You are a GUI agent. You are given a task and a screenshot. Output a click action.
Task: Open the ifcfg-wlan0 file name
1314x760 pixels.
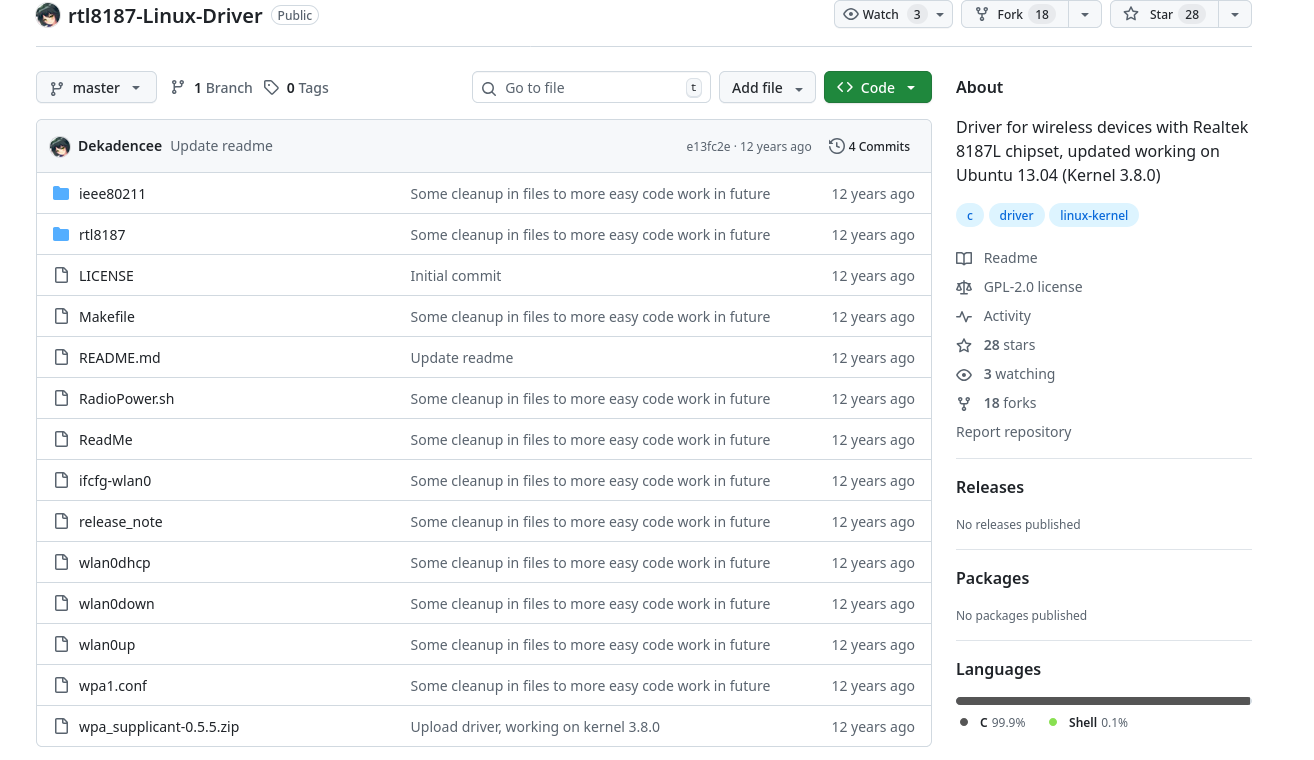115,481
